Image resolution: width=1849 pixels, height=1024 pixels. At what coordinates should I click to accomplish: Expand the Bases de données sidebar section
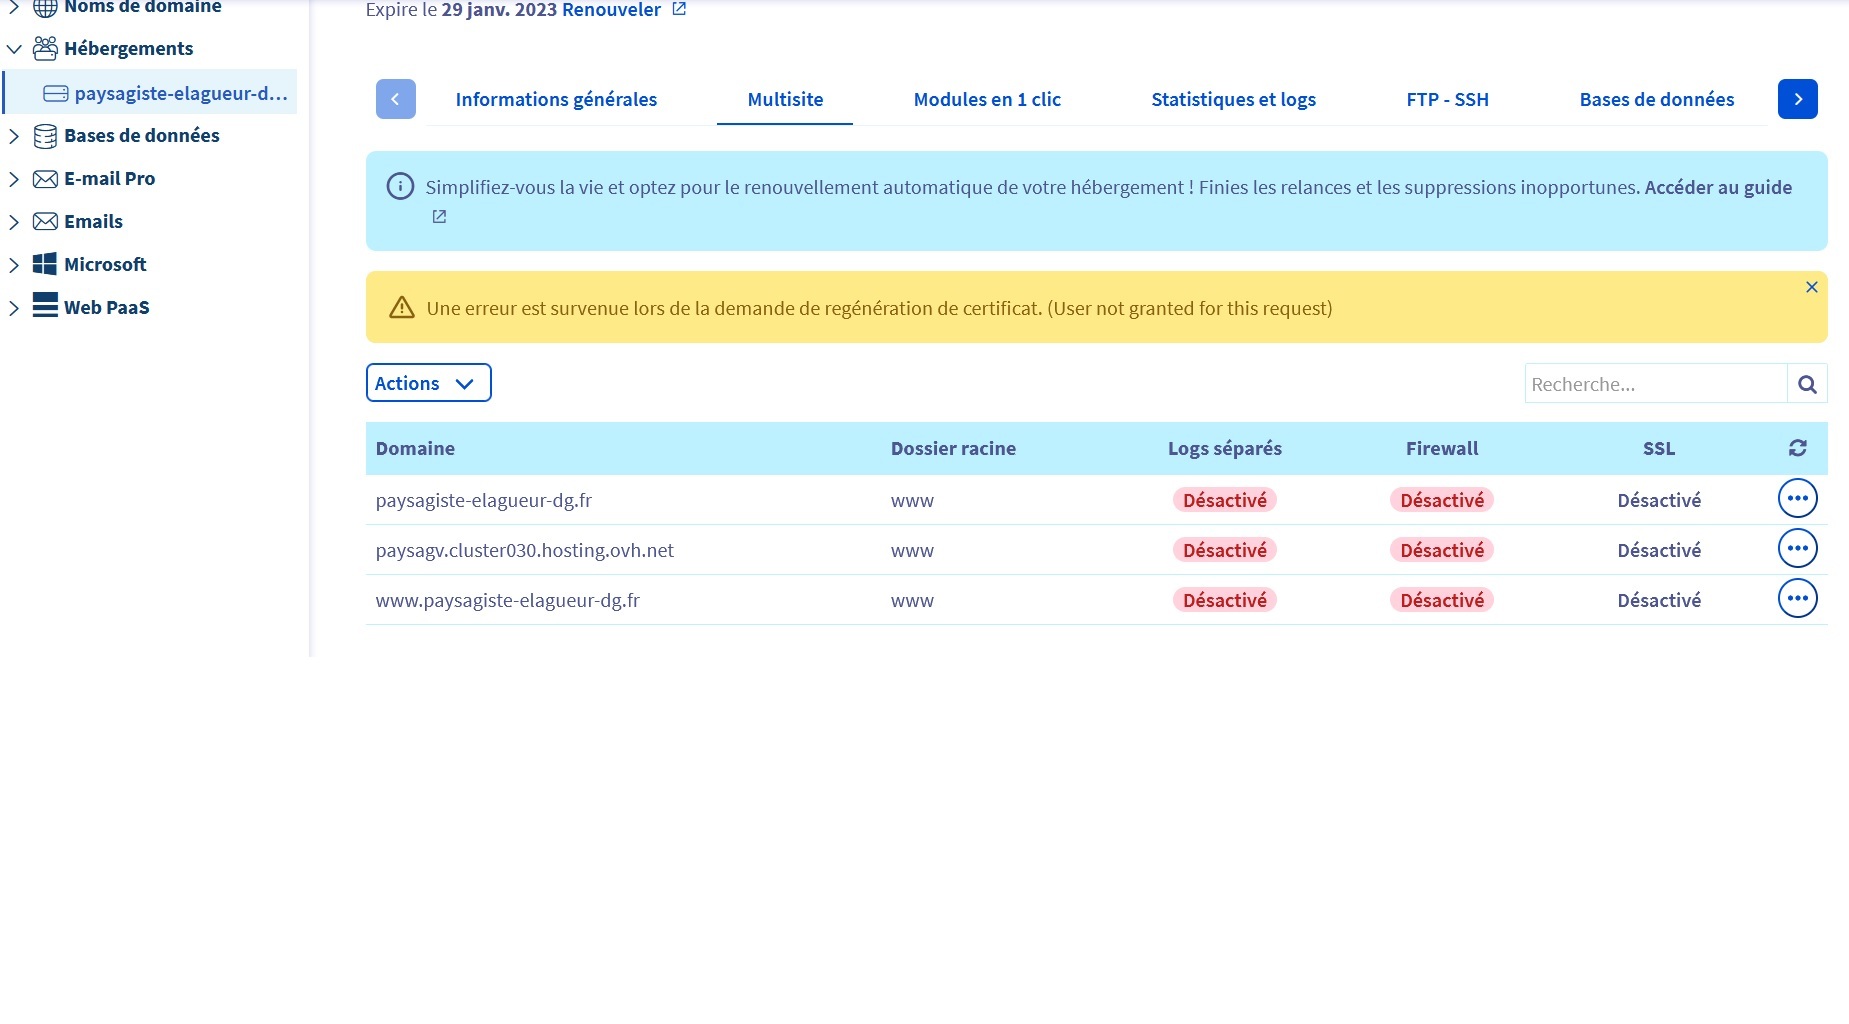tap(14, 136)
